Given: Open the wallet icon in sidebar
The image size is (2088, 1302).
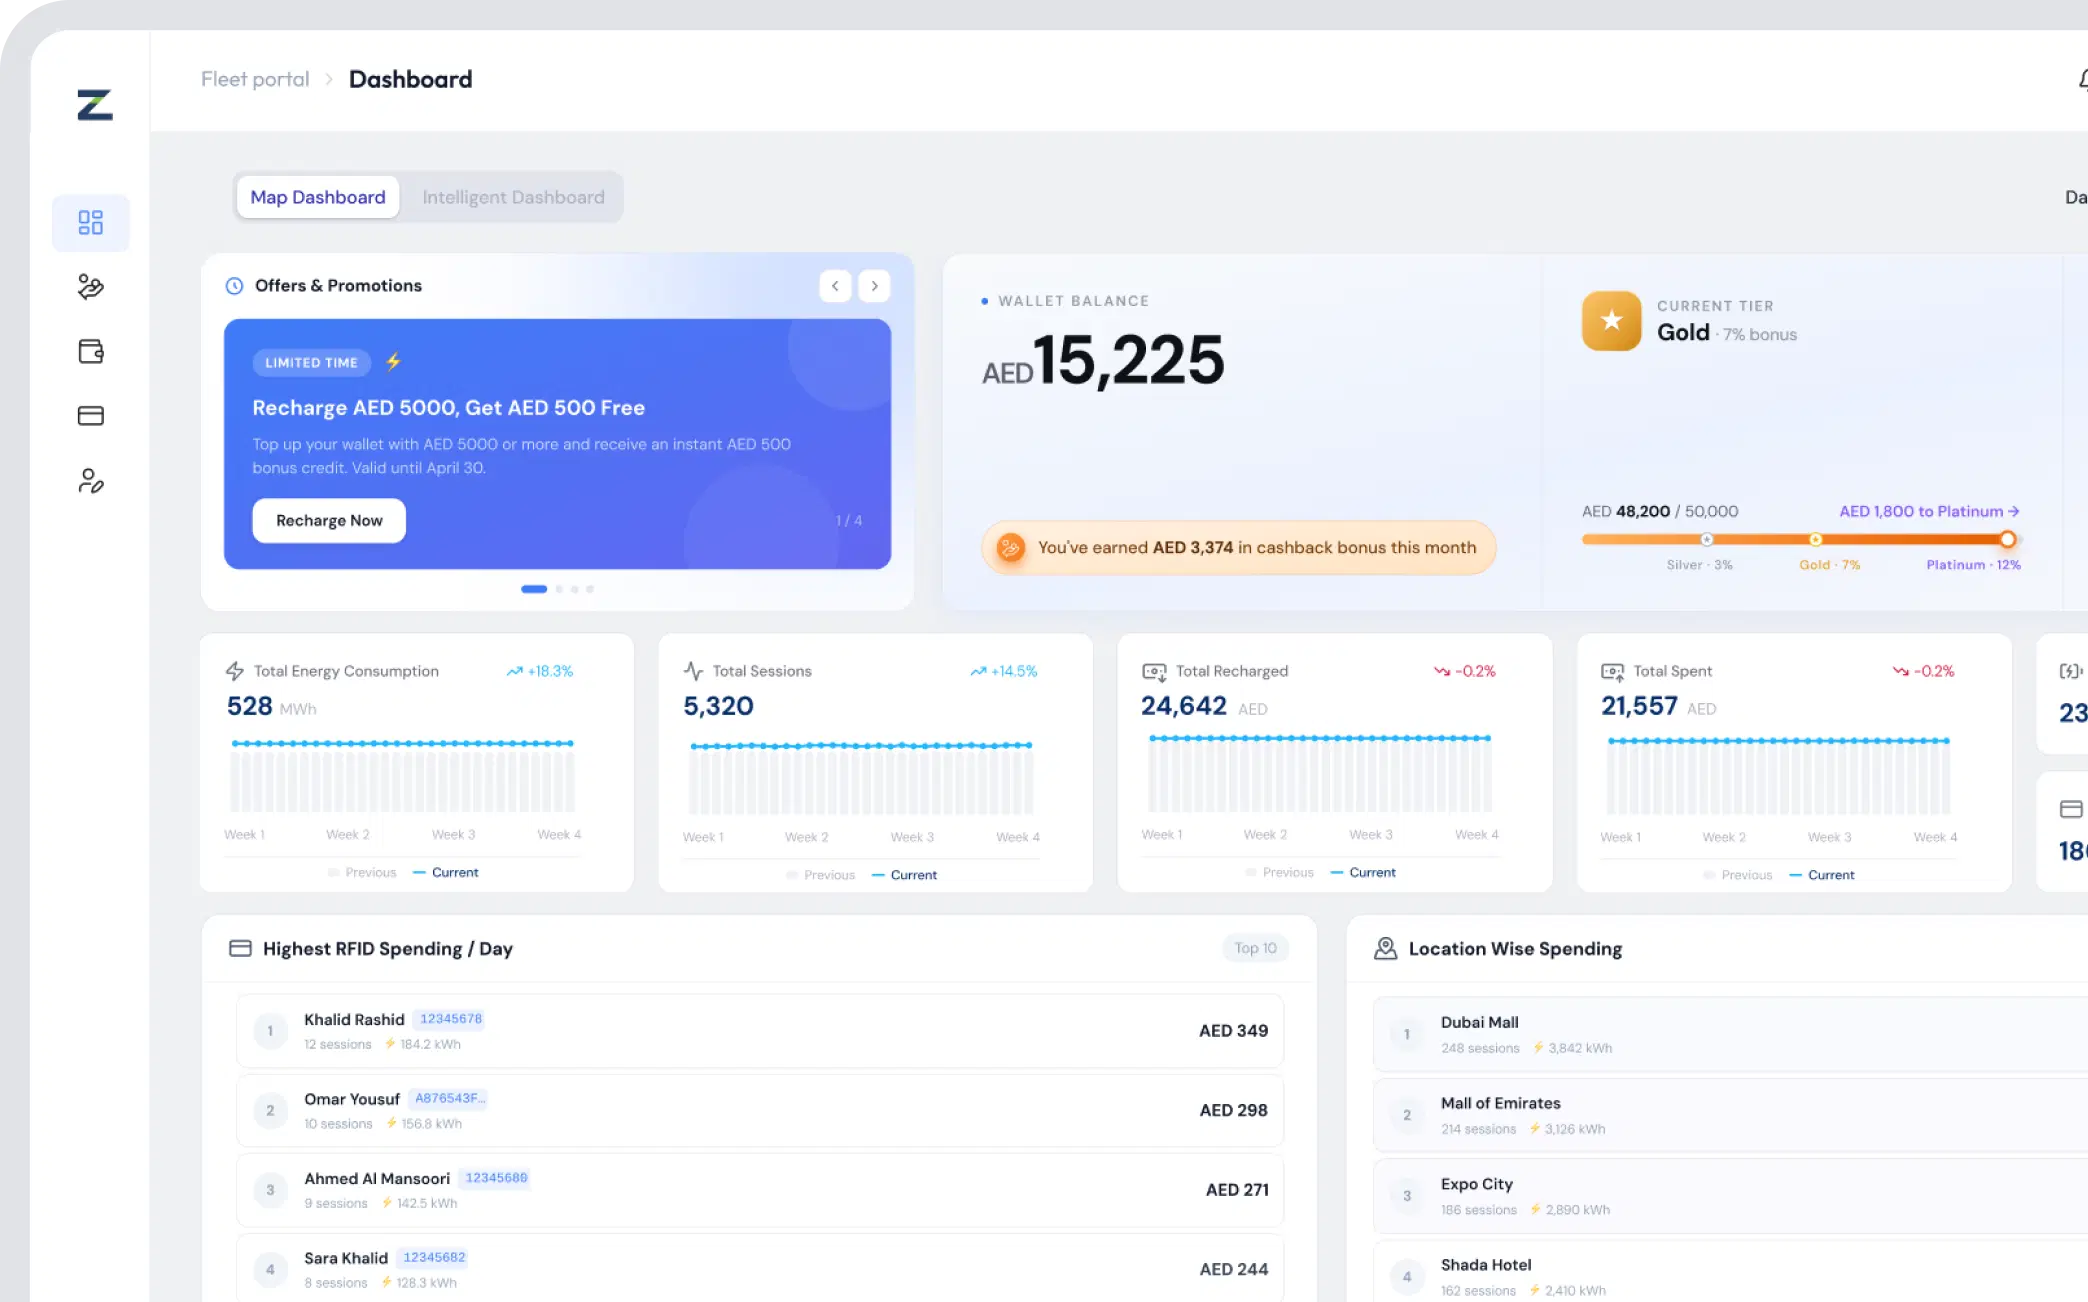Looking at the screenshot, I should (x=91, y=351).
